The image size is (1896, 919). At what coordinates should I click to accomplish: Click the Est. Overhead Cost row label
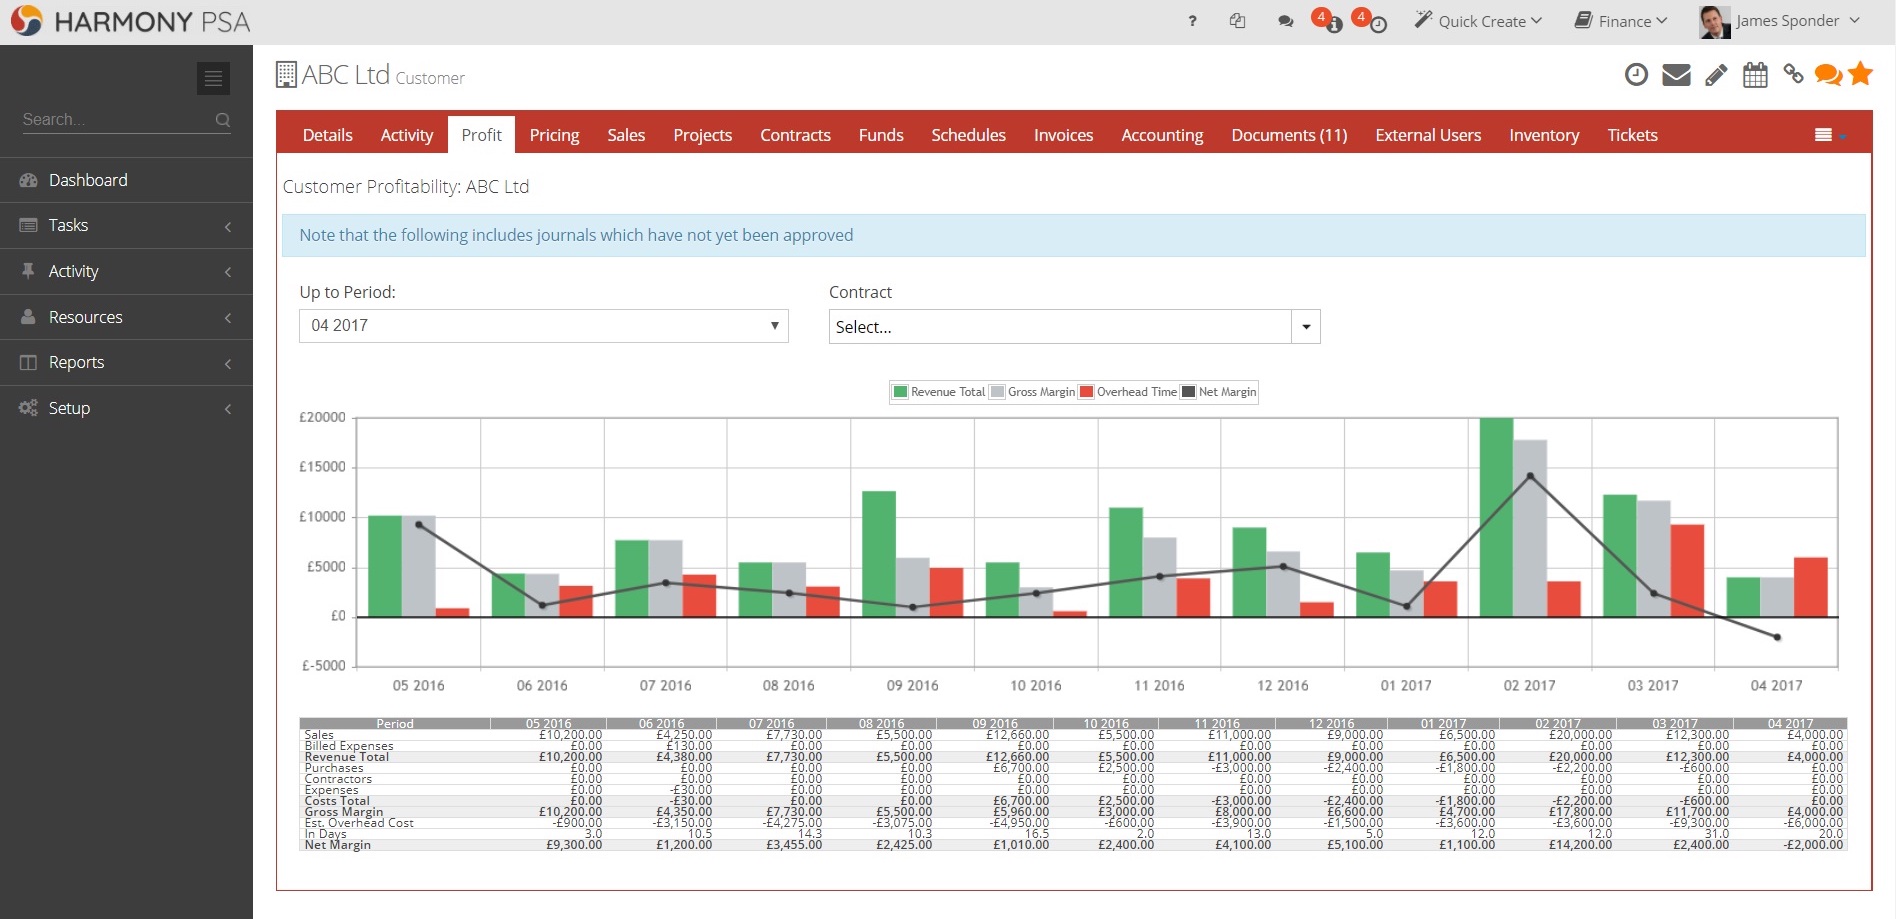[x=359, y=823]
